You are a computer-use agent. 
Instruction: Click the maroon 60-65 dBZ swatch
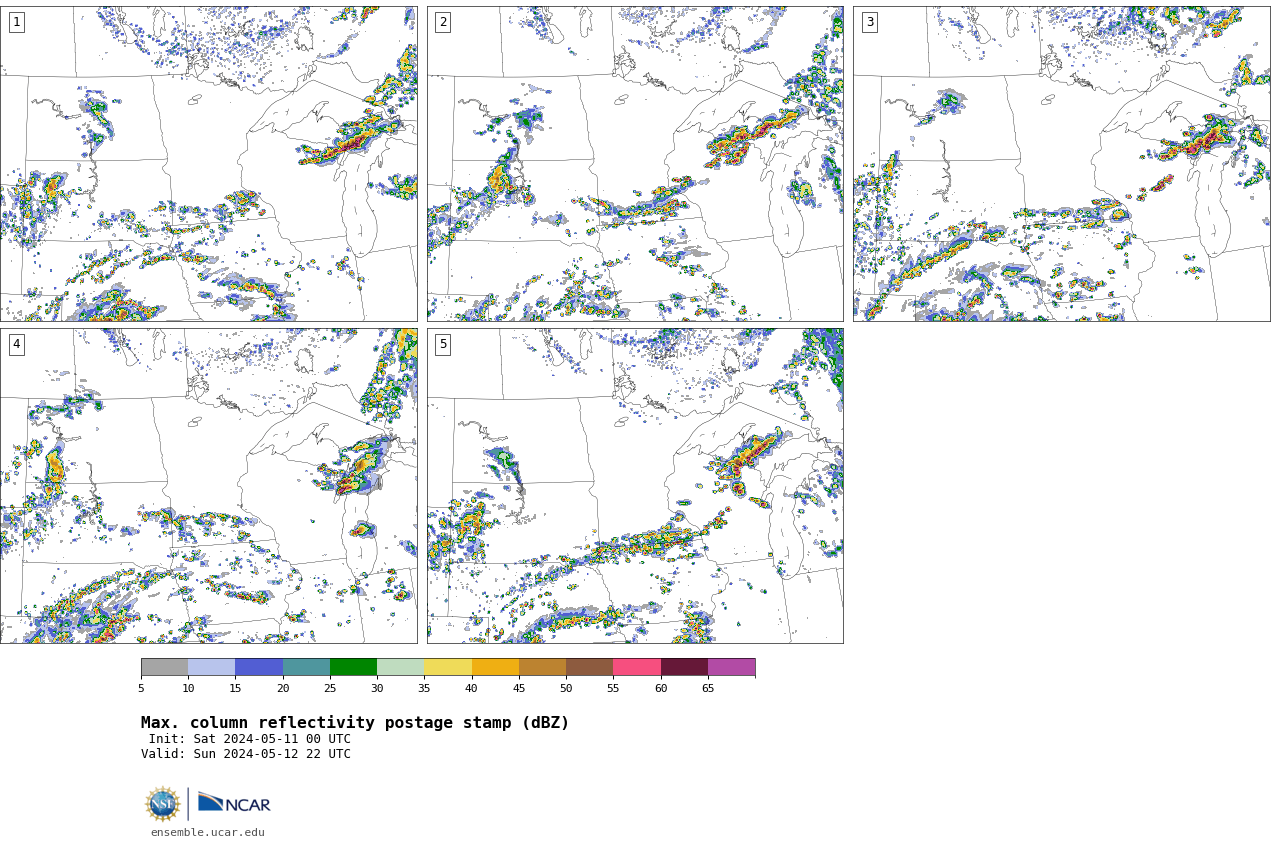tap(684, 667)
